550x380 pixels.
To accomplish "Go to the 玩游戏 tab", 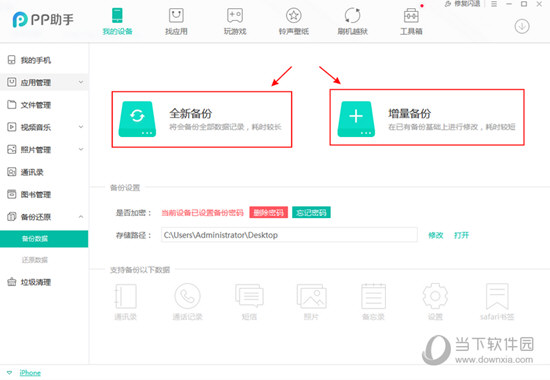I will 235,21.
